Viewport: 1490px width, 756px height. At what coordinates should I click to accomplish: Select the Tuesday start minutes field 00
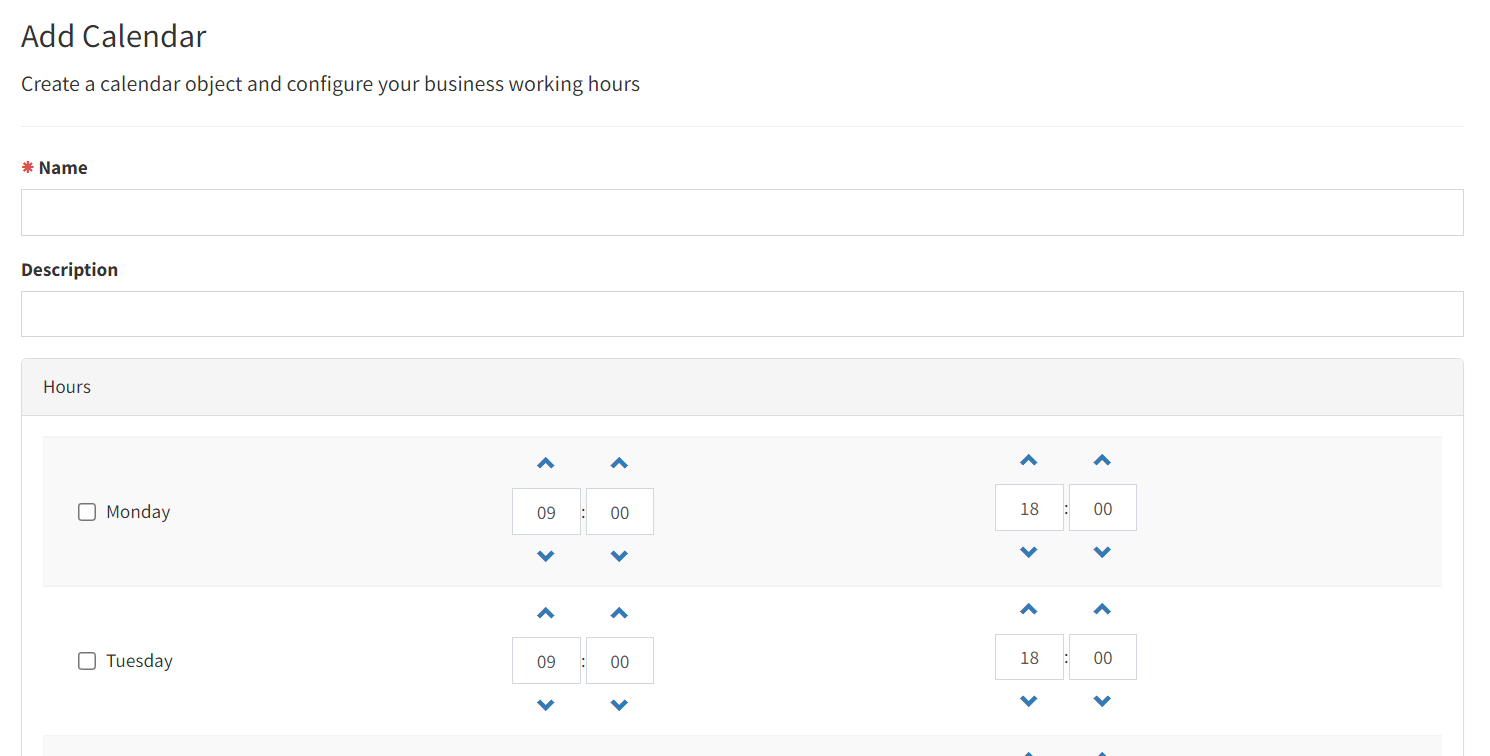point(620,661)
